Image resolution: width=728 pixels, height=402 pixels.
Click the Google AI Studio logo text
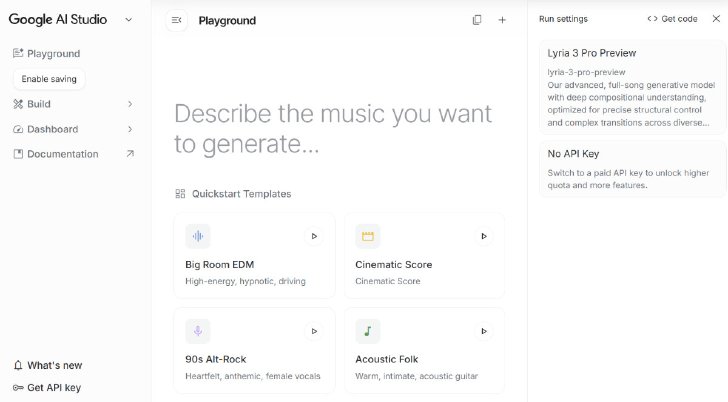(58, 19)
